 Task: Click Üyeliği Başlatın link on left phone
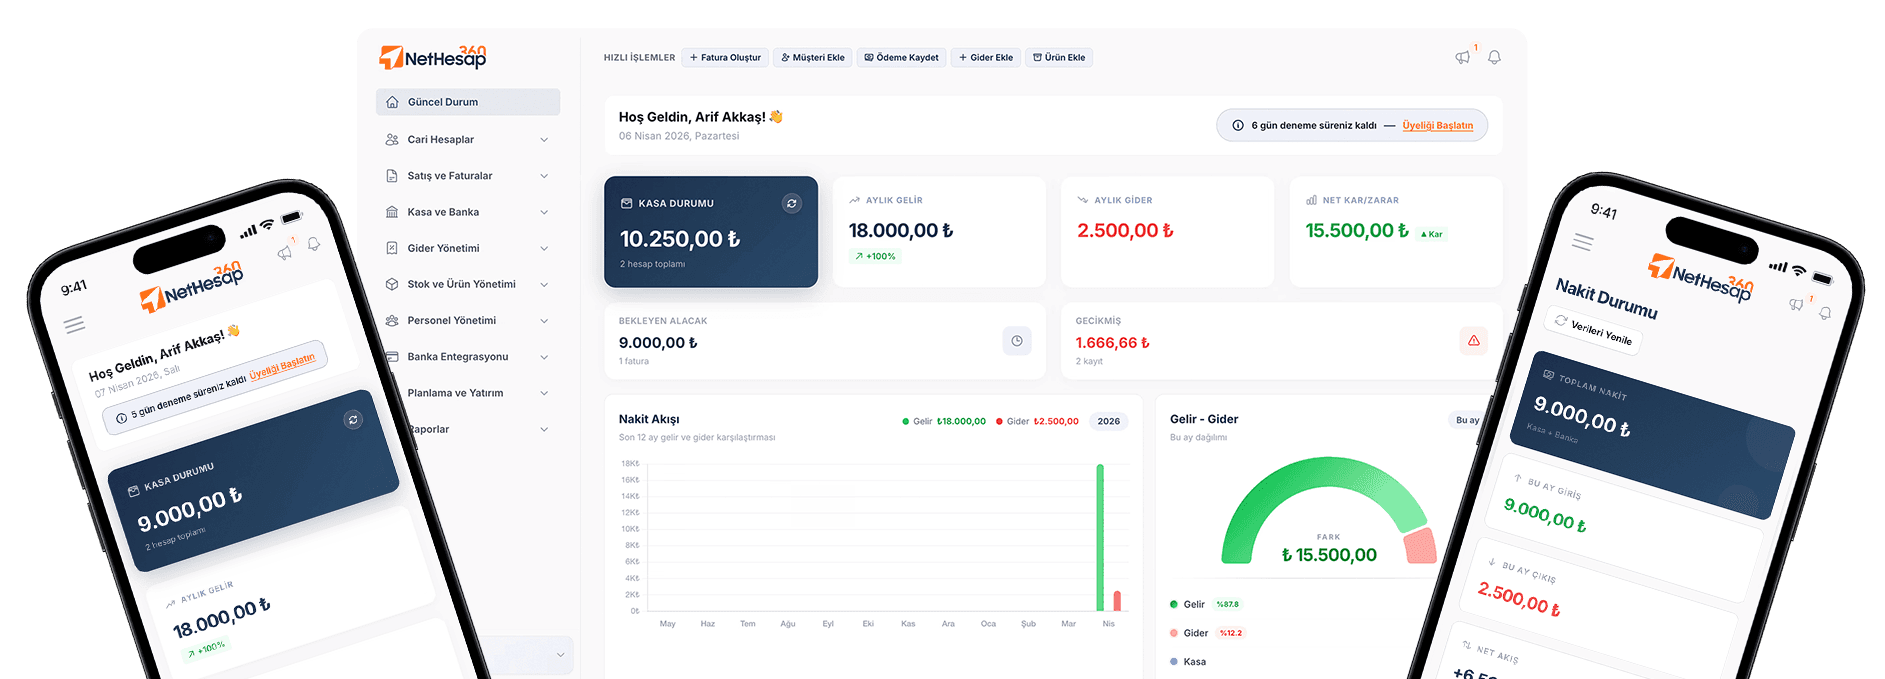pos(282,366)
